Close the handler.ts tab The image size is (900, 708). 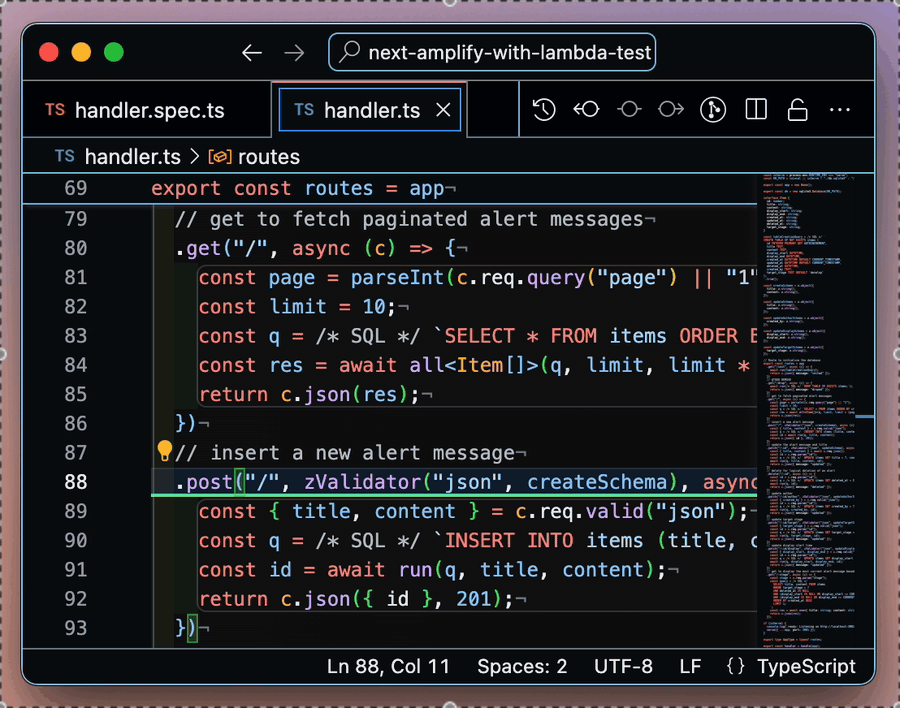pos(443,110)
